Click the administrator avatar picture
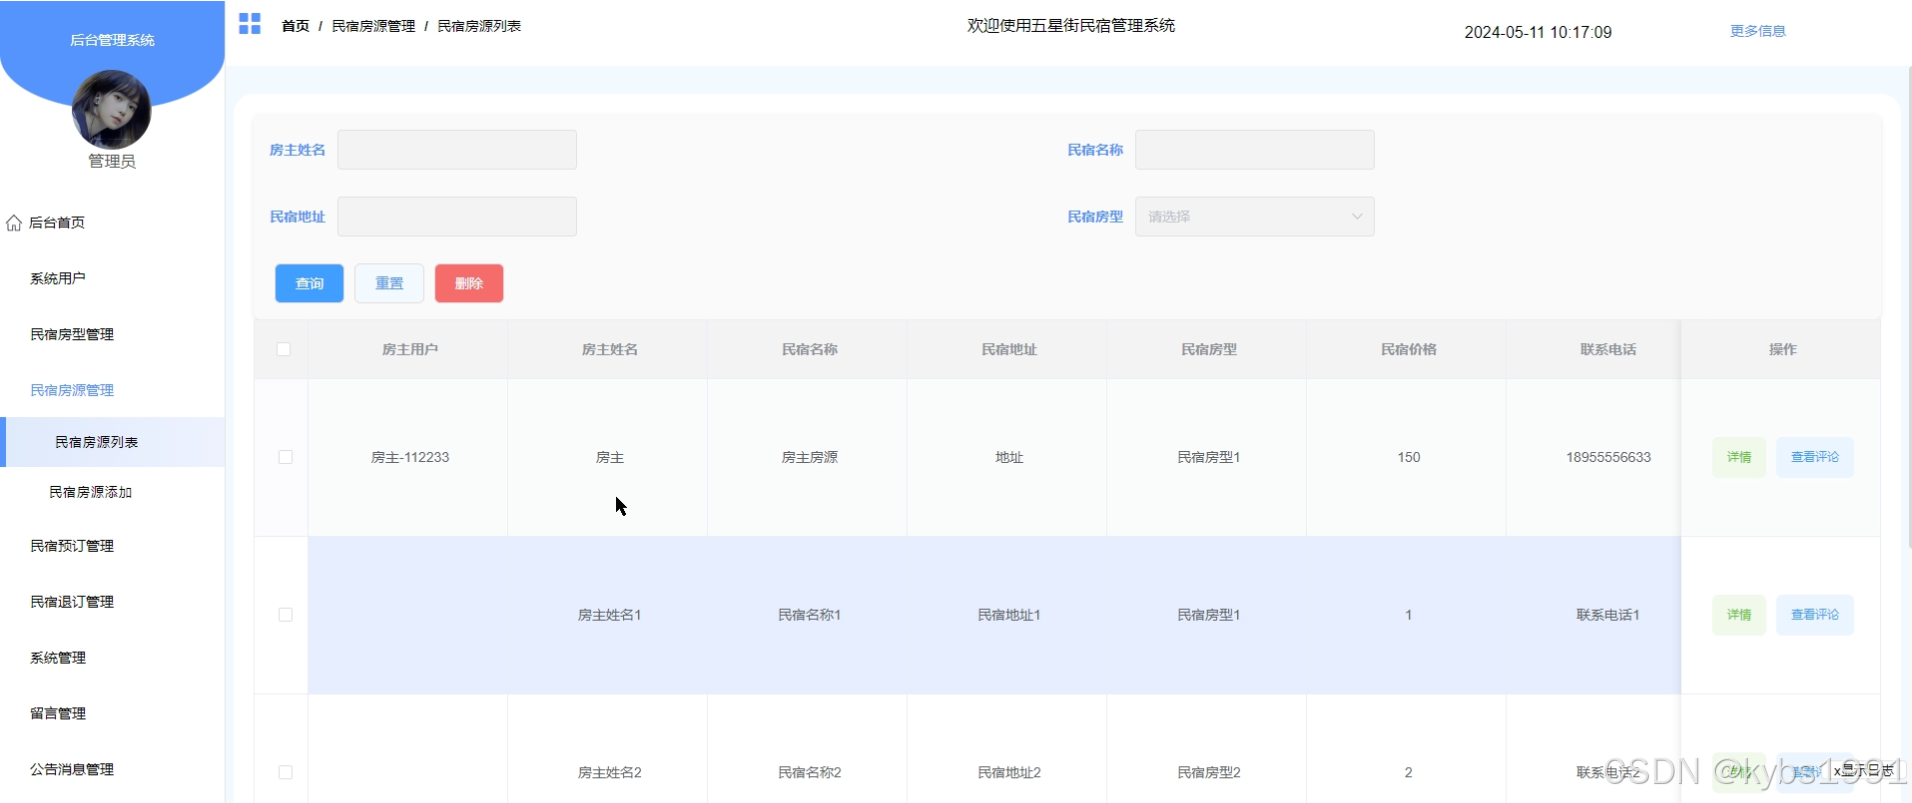The image size is (1912, 803). (112, 110)
